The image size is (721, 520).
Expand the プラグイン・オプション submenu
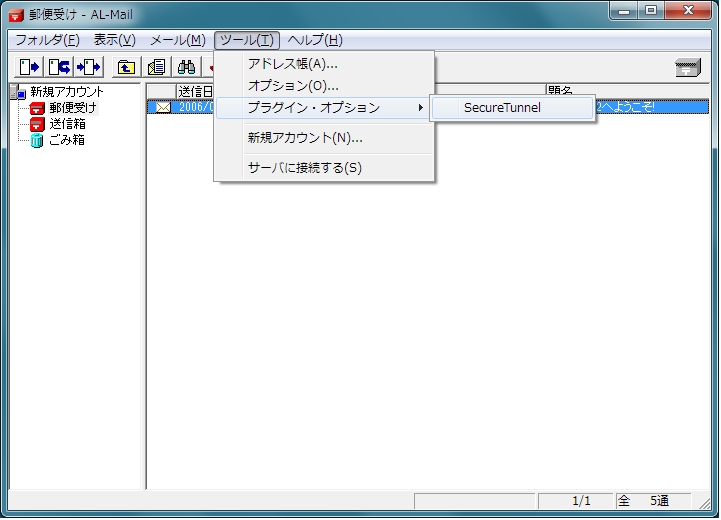point(313,107)
